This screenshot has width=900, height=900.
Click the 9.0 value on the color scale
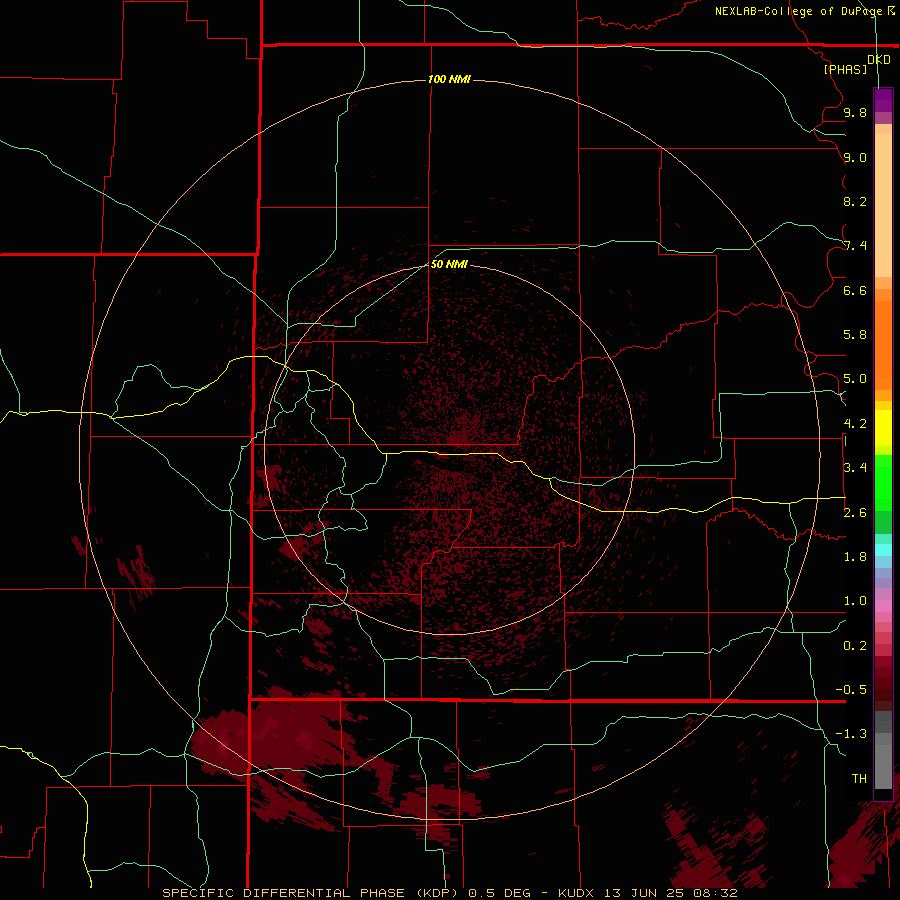pos(855,157)
